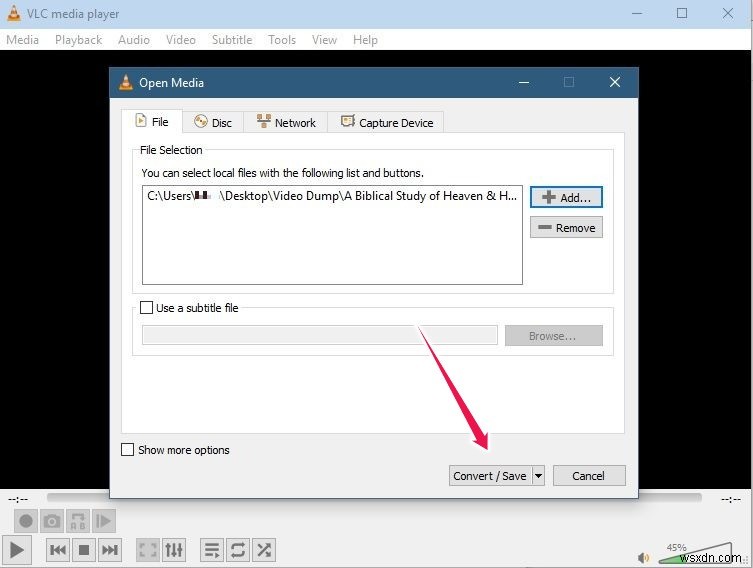The width and height of the screenshot is (753, 568).
Task: Select the Video Dump file path entry
Action: pos(332,196)
